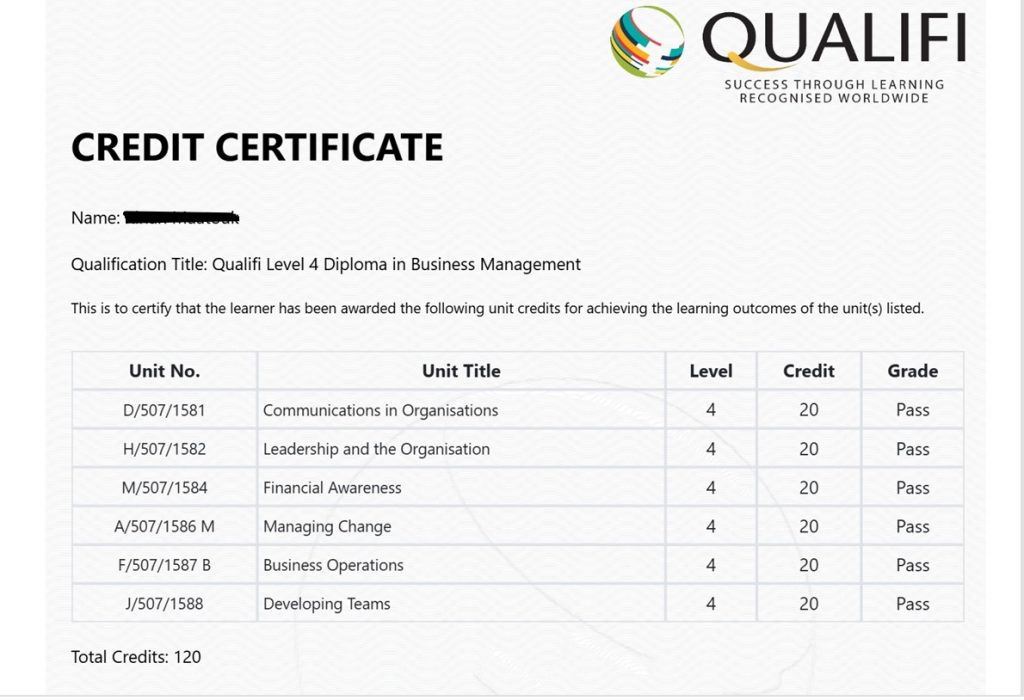The image size is (1024, 700).
Task: Click the Grade column header
Action: tap(912, 371)
